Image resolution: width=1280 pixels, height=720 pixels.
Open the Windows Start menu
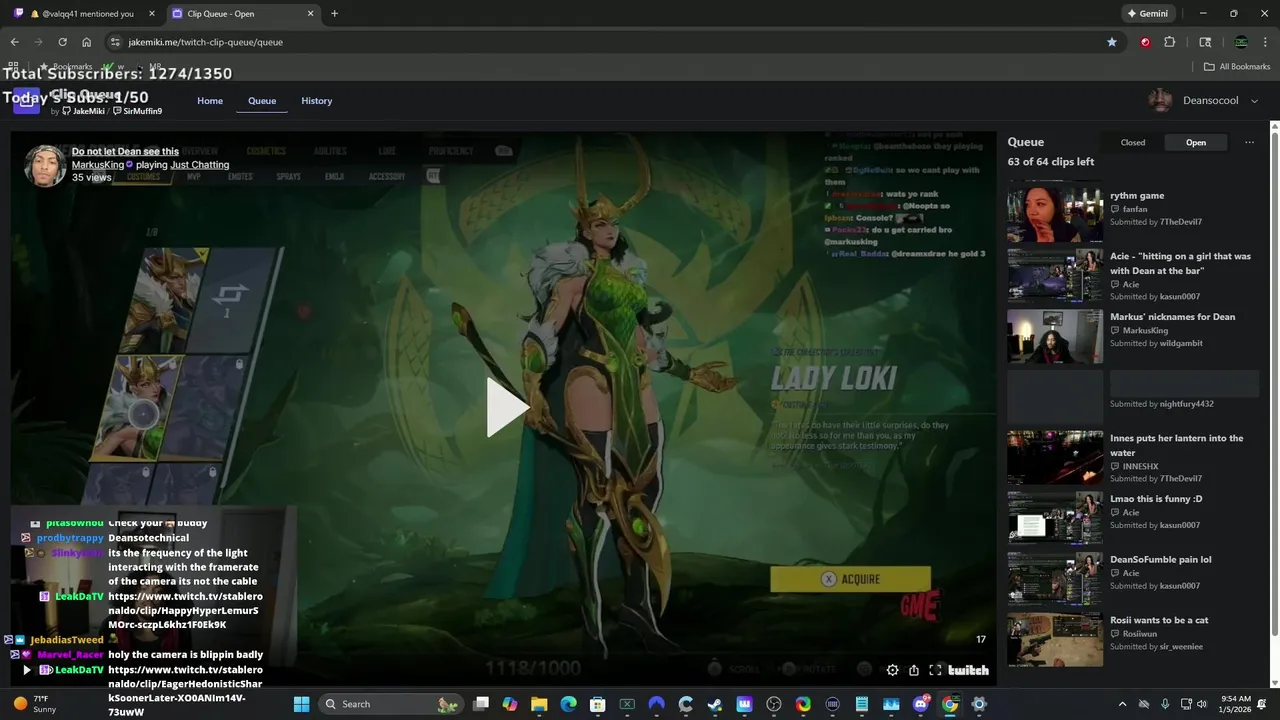coord(301,704)
